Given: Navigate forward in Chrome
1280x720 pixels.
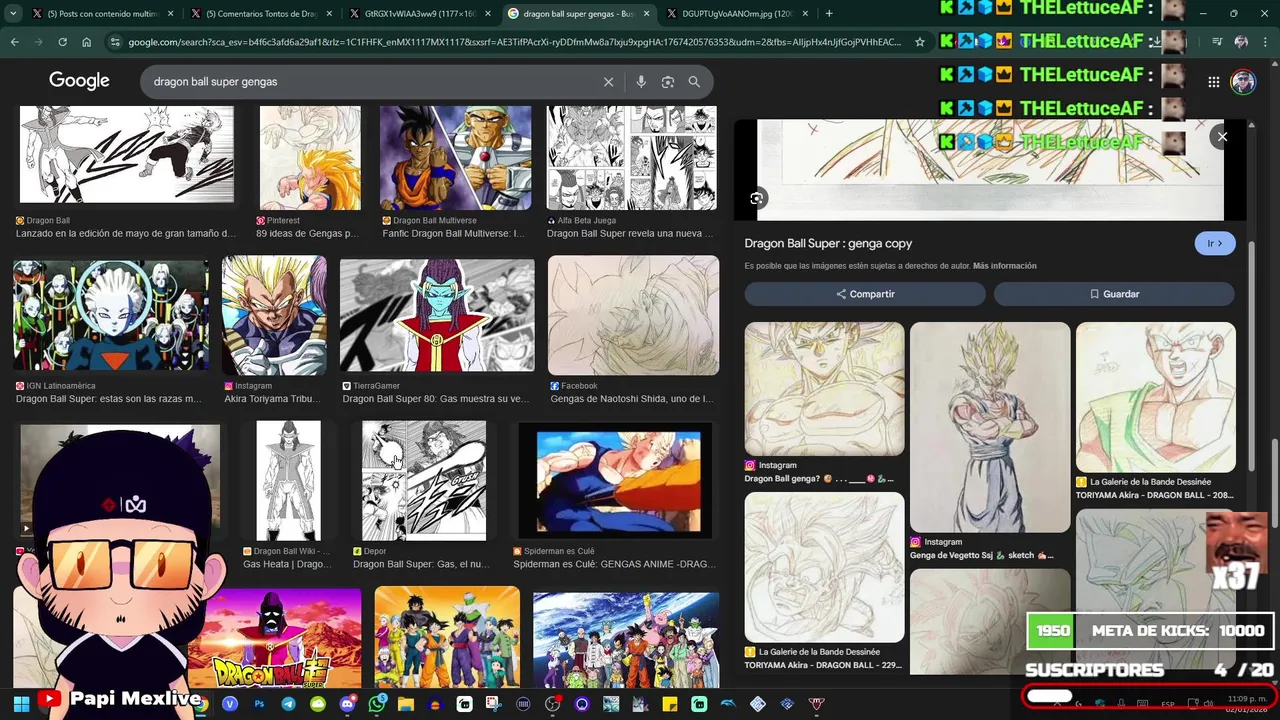Looking at the screenshot, I should pos(38,42).
